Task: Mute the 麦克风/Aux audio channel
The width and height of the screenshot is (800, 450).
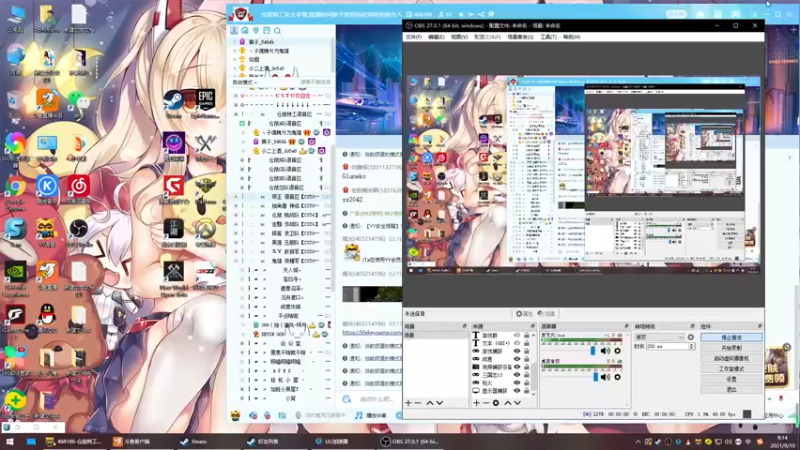Action: pyautogui.click(x=606, y=351)
